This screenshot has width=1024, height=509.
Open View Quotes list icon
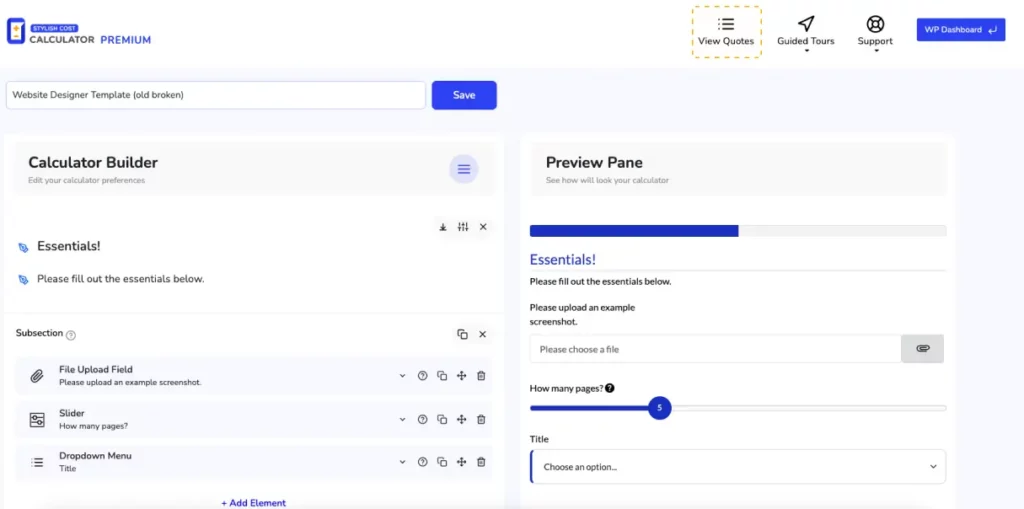pos(726,24)
